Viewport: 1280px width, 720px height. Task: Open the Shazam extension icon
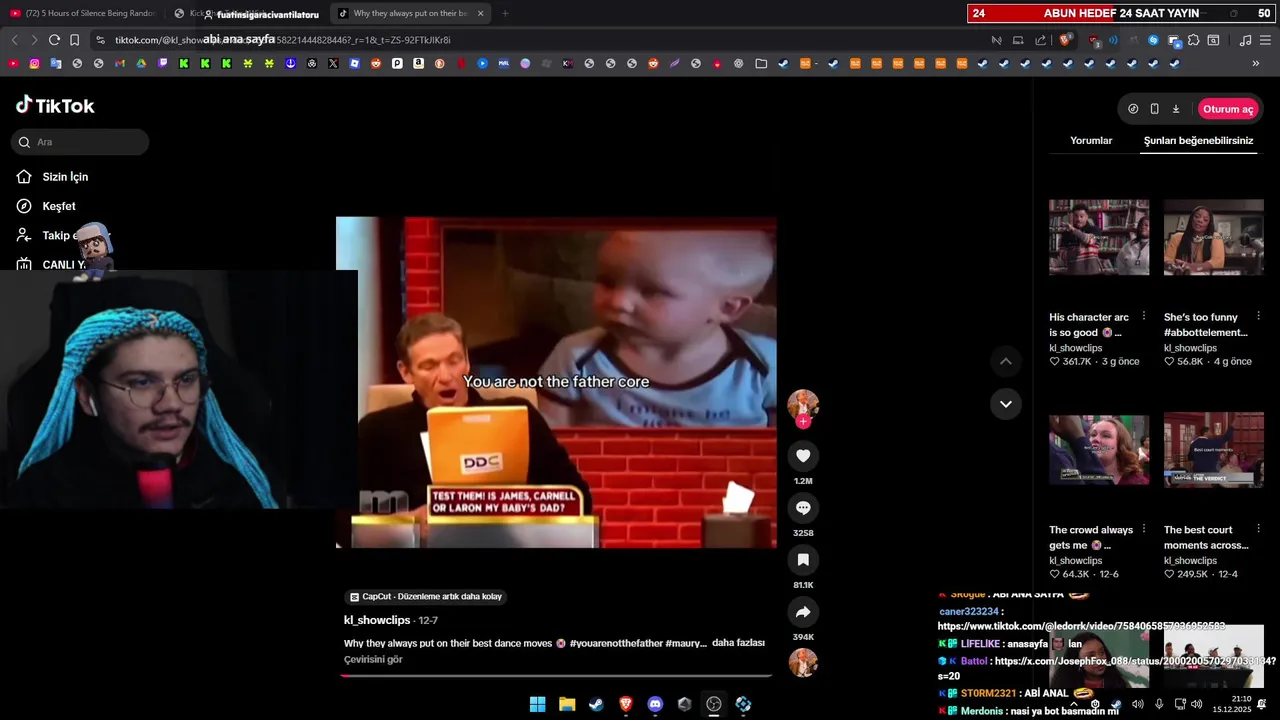pyautogui.click(x=1153, y=40)
